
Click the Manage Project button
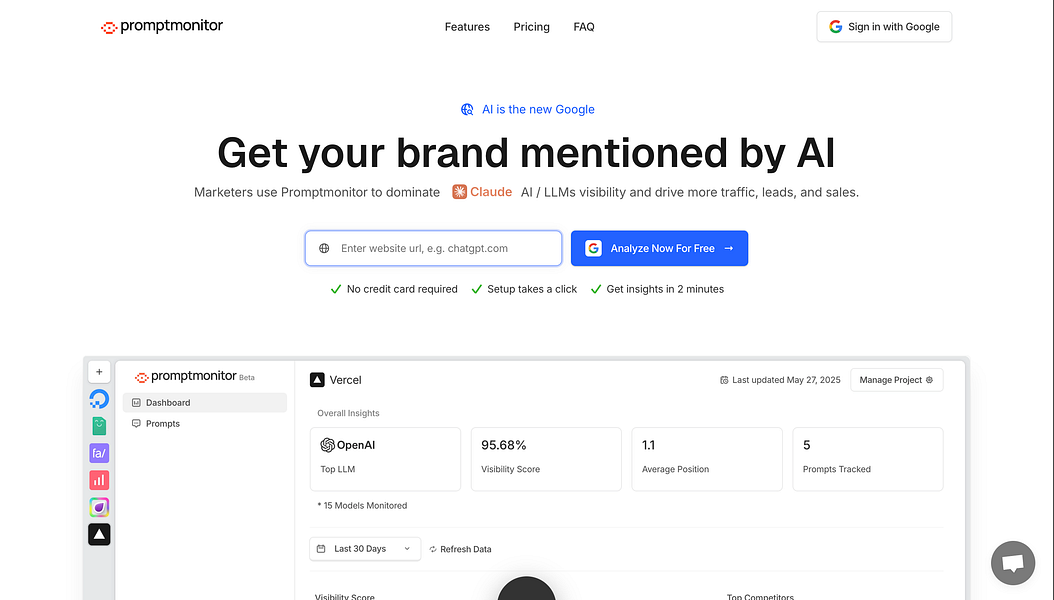[896, 380]
